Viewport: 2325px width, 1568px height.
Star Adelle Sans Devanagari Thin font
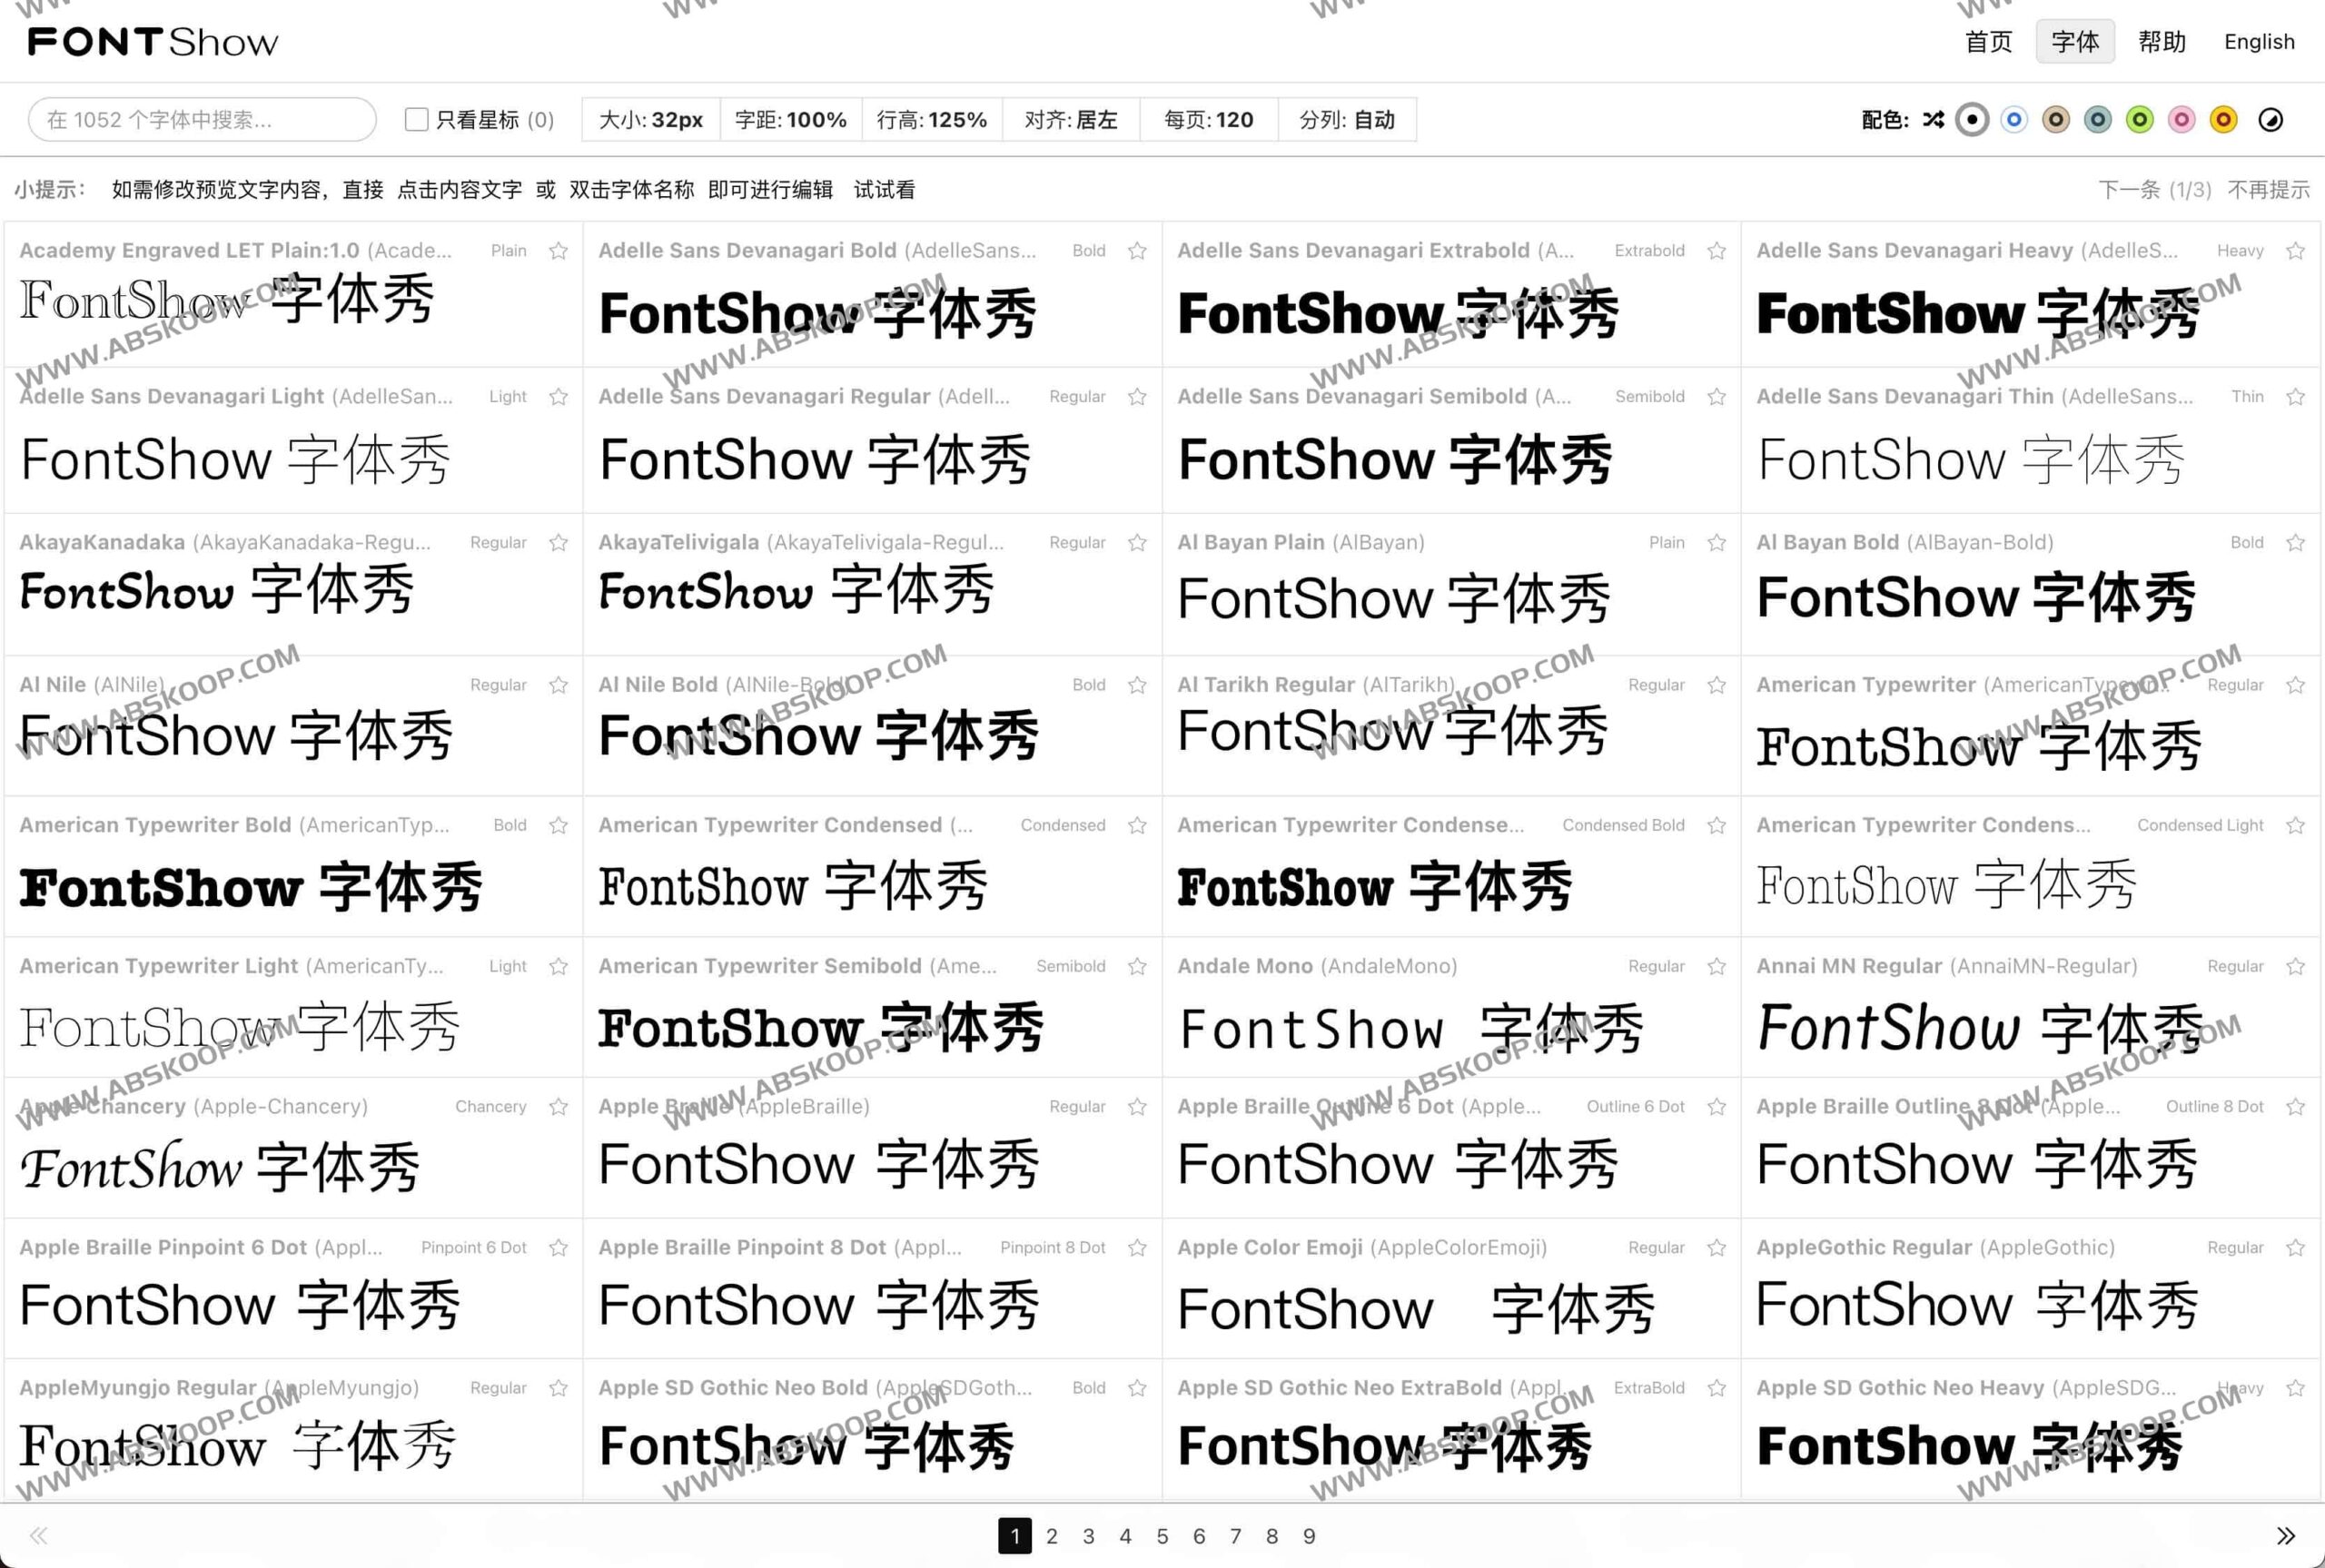2296,397
